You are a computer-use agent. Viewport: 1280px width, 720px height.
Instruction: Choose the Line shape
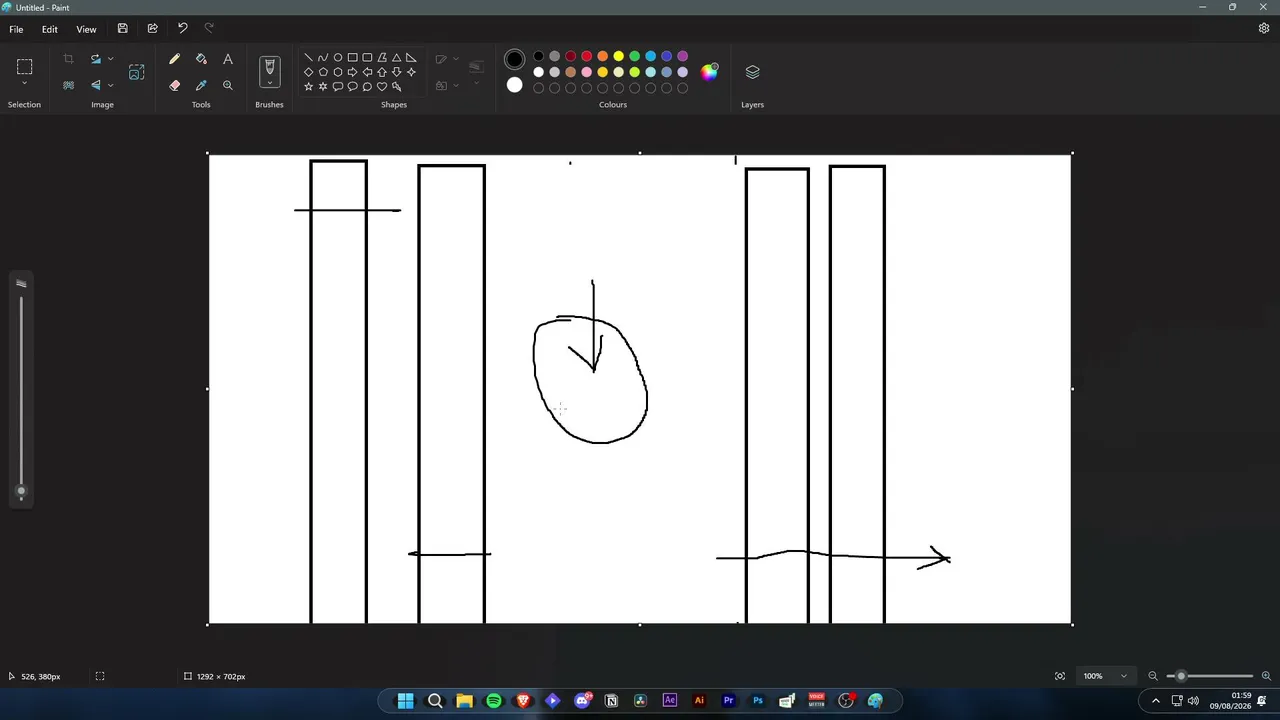[308, 58]
